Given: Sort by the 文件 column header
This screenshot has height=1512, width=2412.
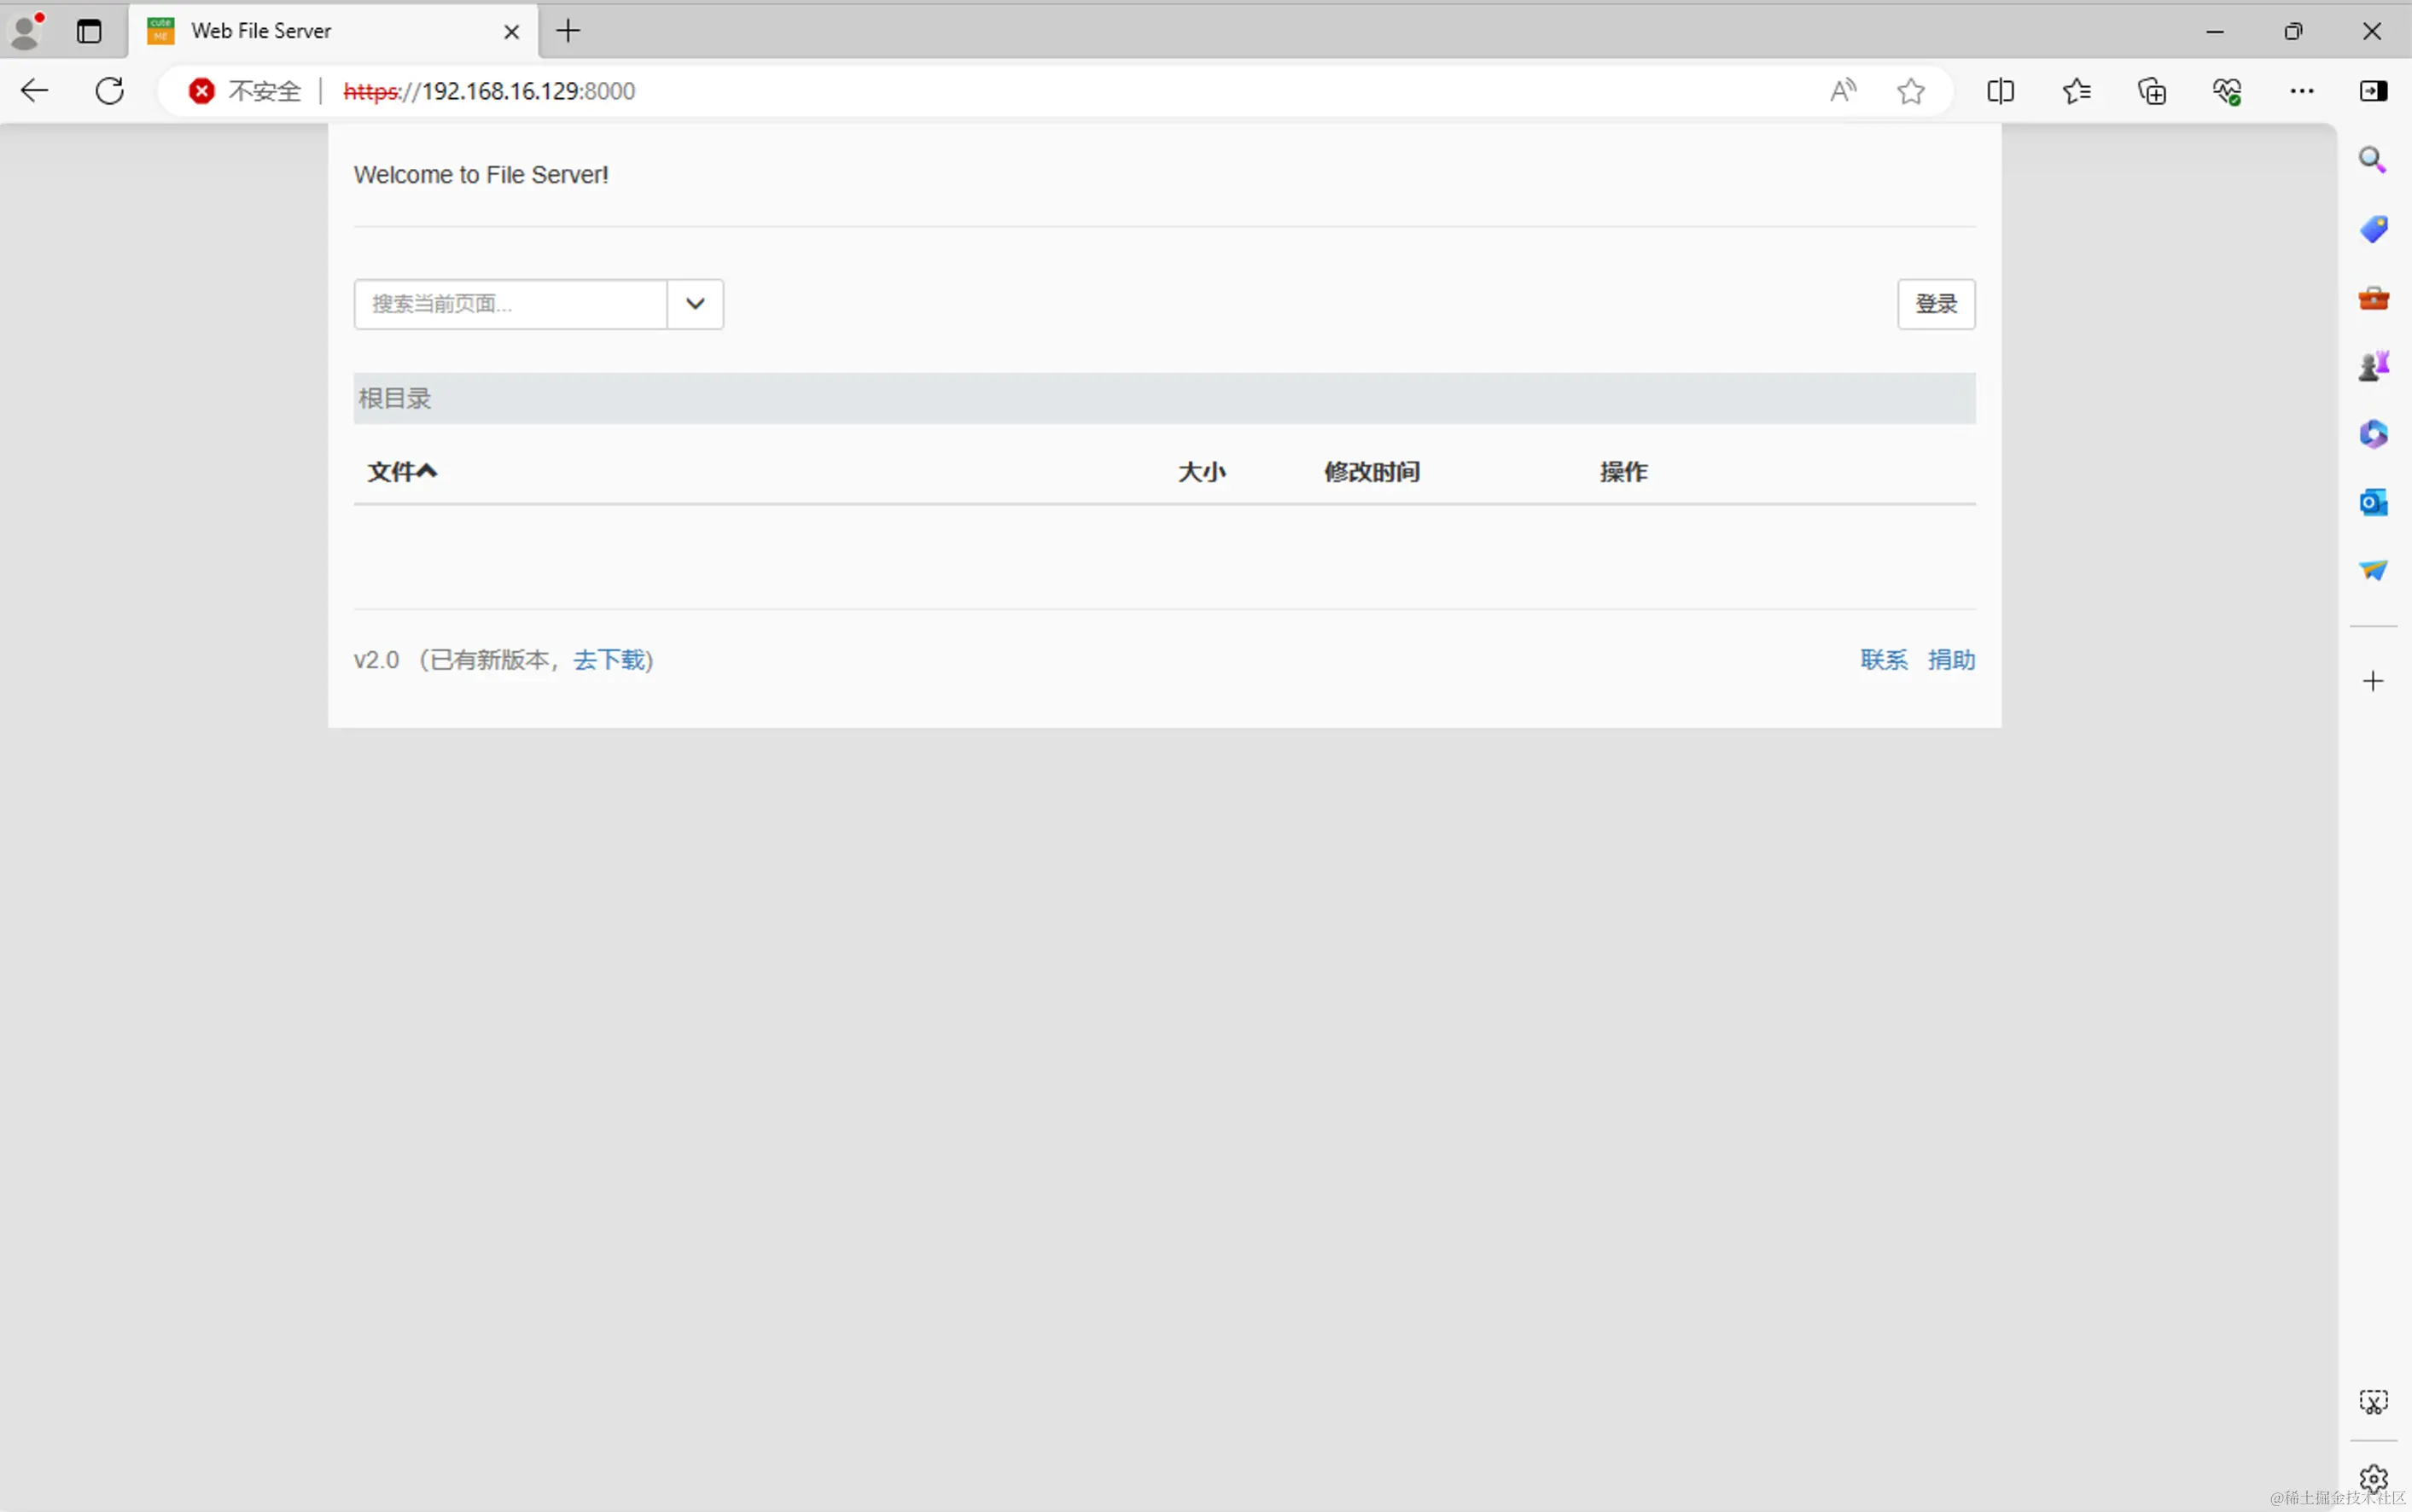Looking at the screenshot, I should 402,472.
